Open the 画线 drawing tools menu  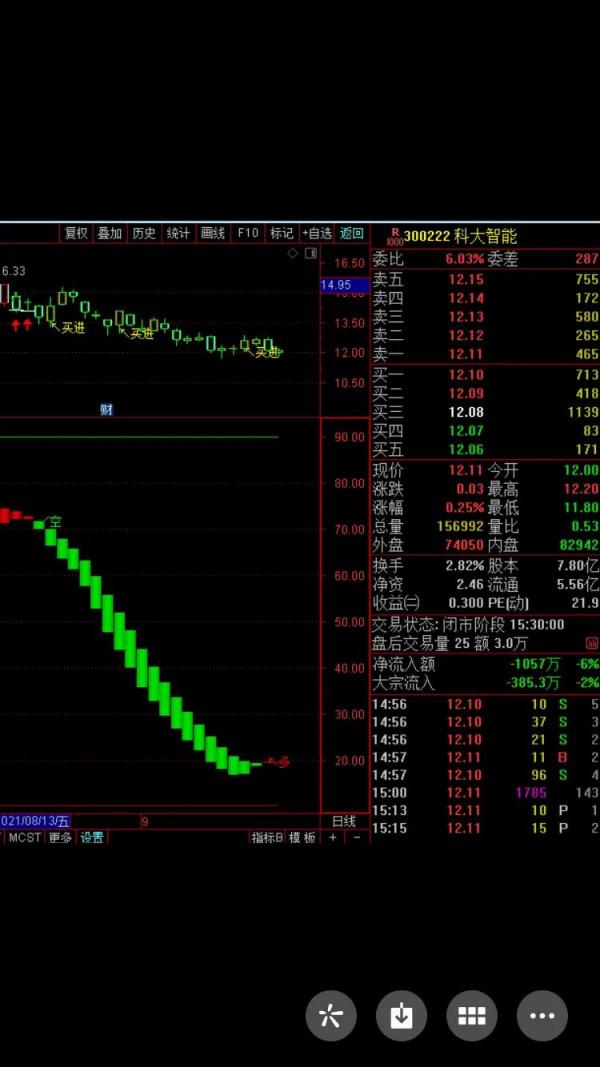tap(213, 233)
